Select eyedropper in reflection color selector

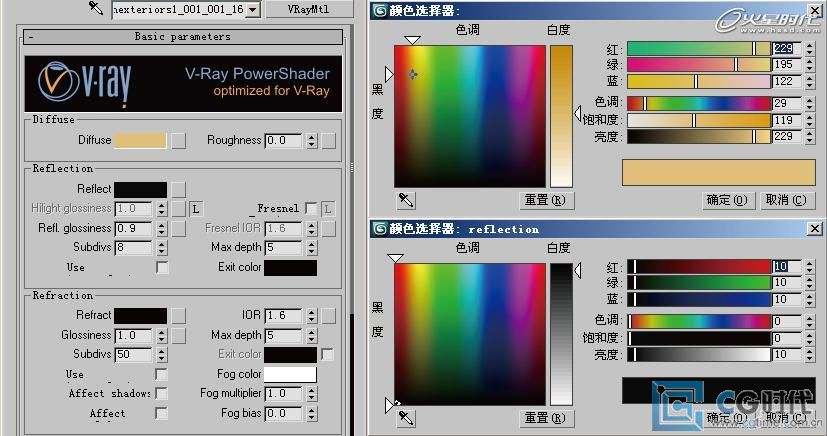coord(406,418)
